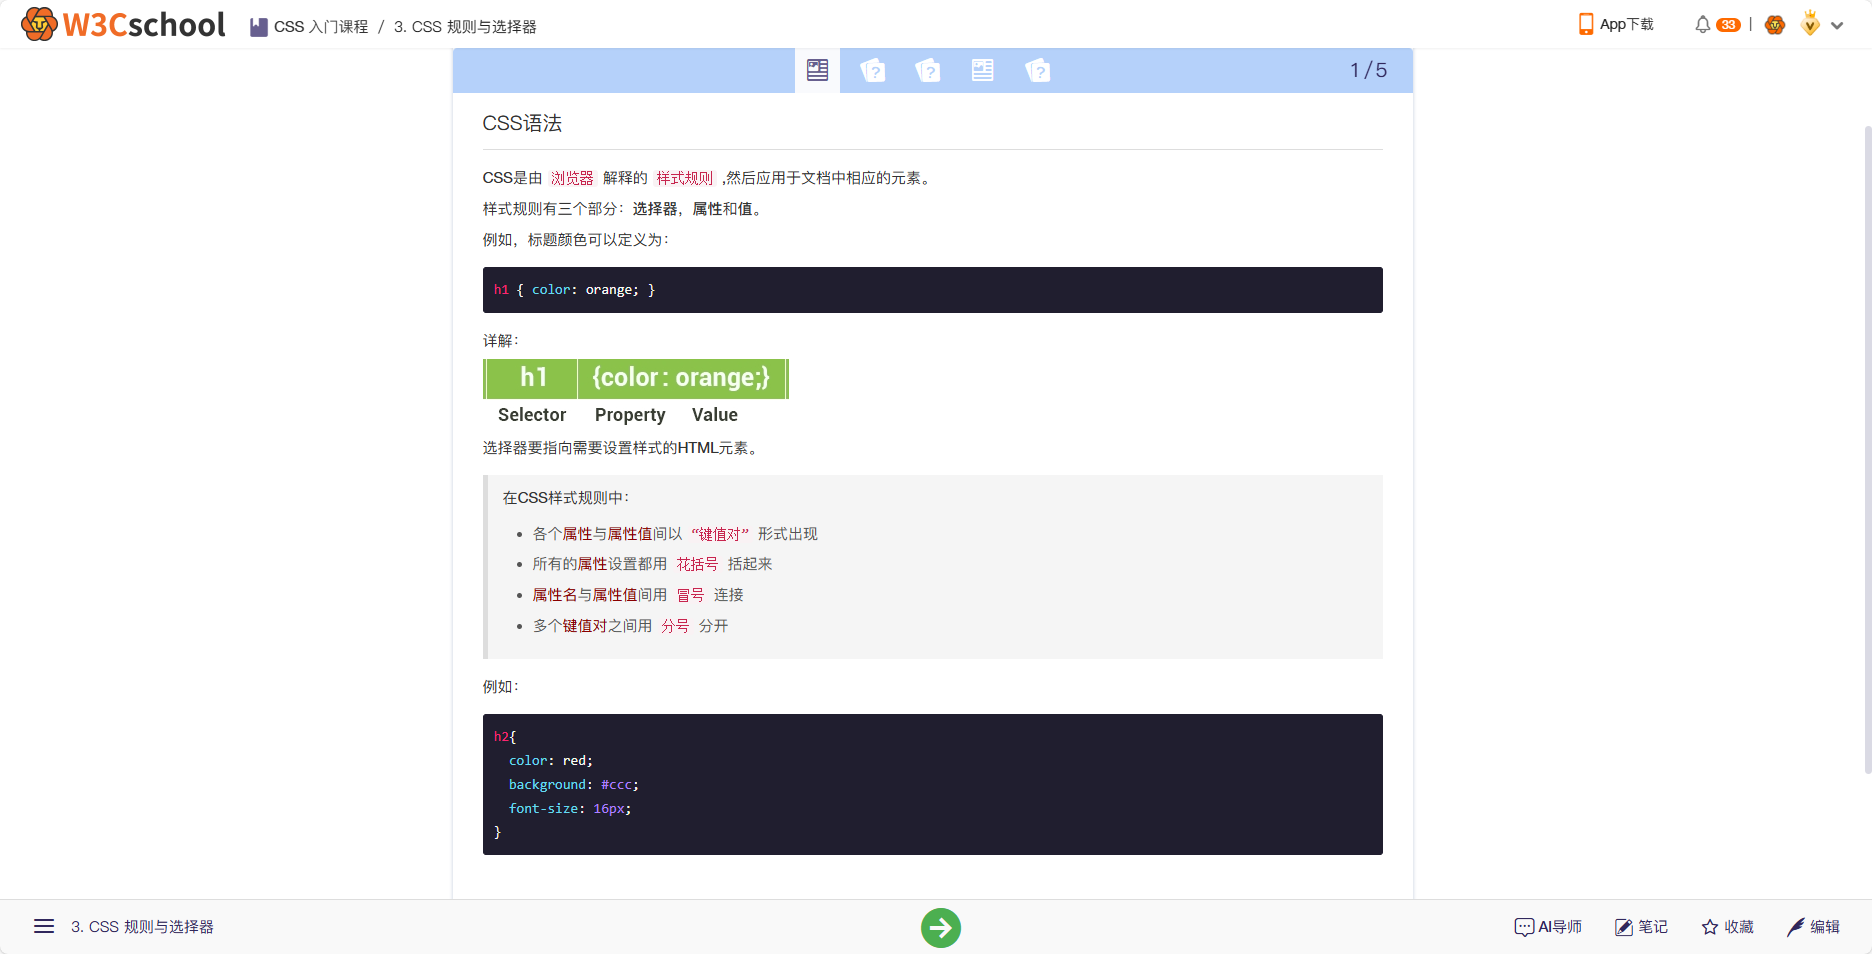Click the orange 33 notification badge
Viewport: 1872px width, 954px height.
(1728, 25)
